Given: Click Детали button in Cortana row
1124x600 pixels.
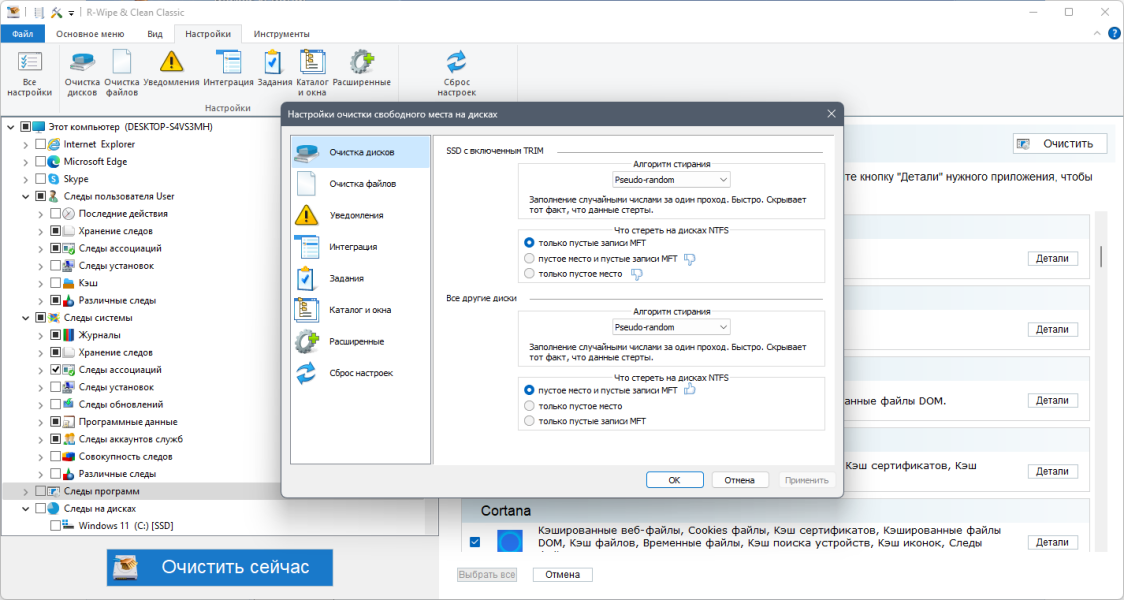Looking at the screenshot, I should [1052, 543].
